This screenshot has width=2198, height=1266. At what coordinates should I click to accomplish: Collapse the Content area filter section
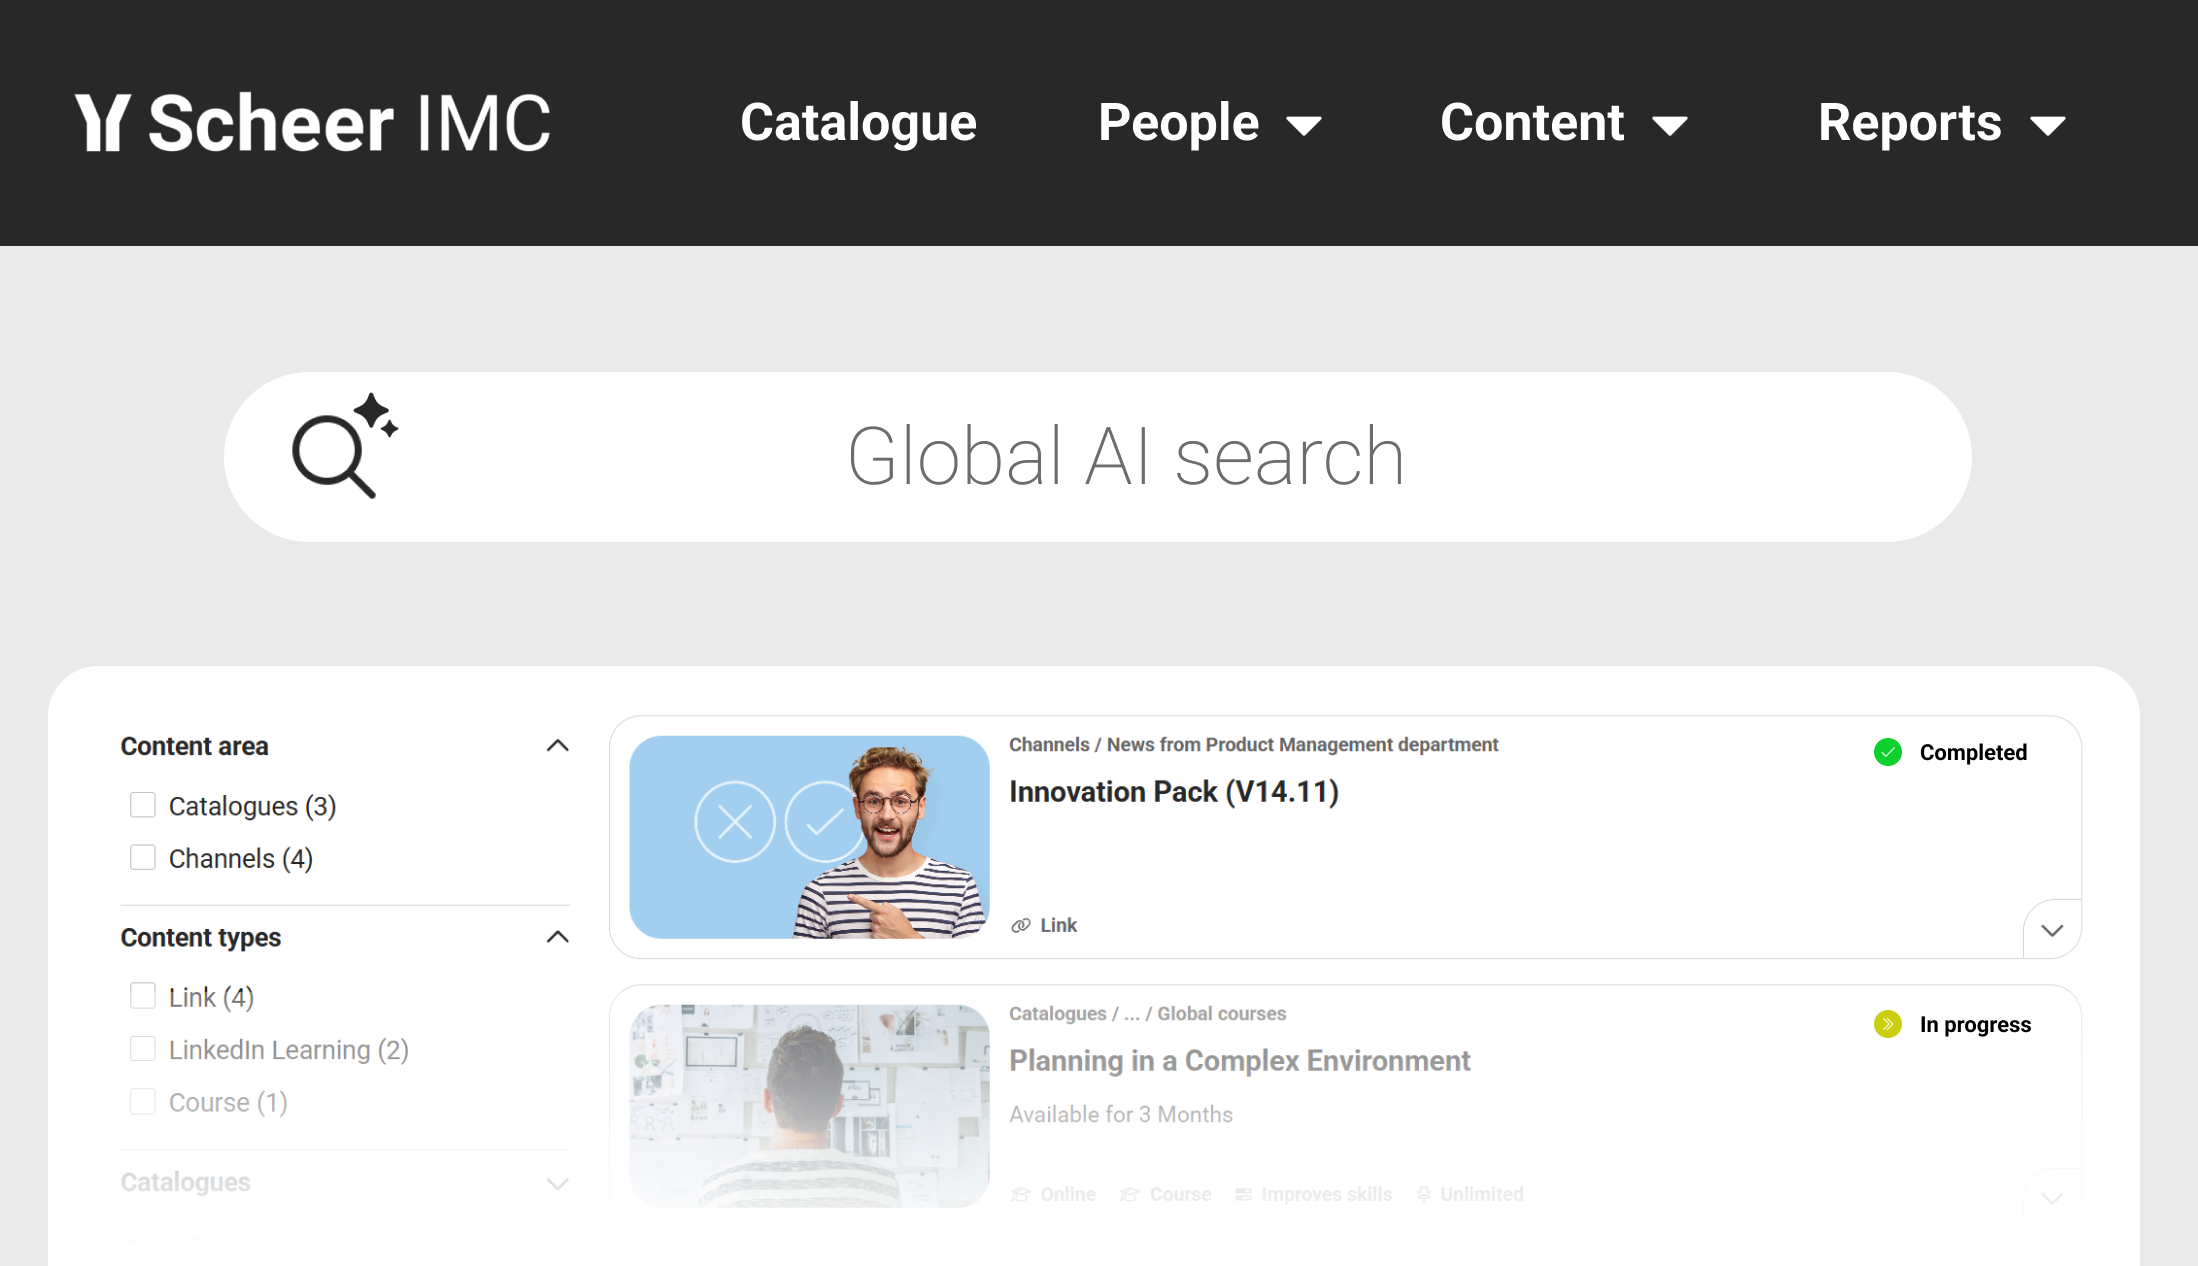pos(558,746)
